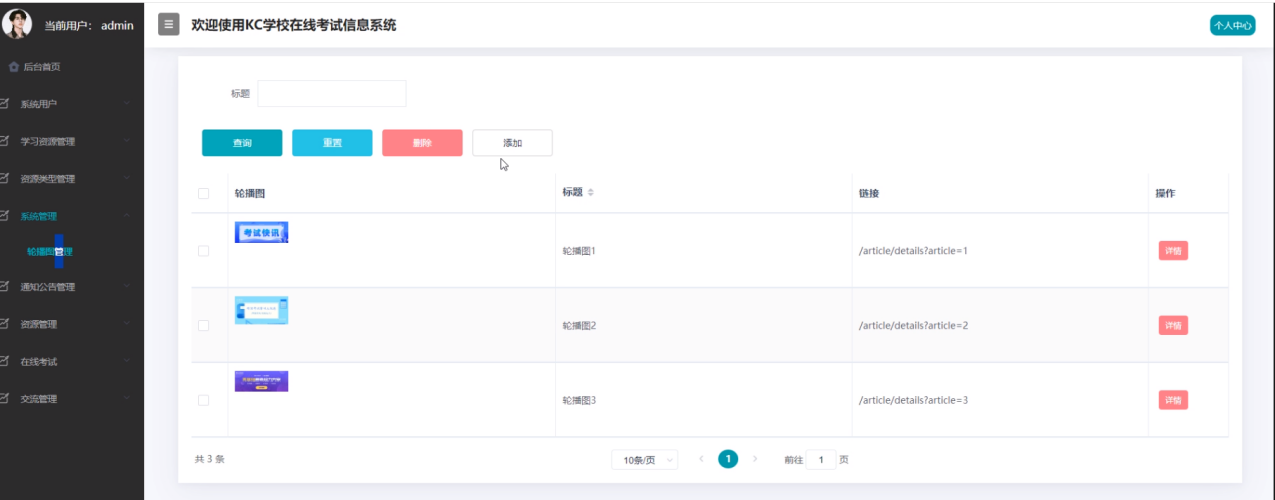Tick the checkbox for 轮播图3 row

(x=204, y=400)
